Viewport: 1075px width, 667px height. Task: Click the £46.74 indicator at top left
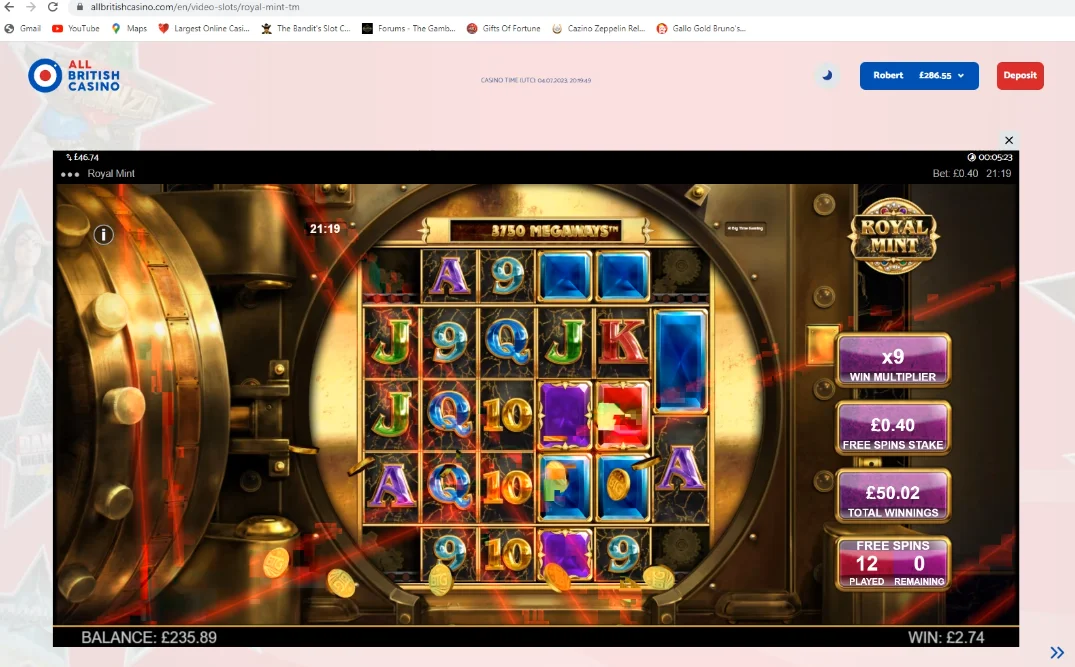(82, 157)
